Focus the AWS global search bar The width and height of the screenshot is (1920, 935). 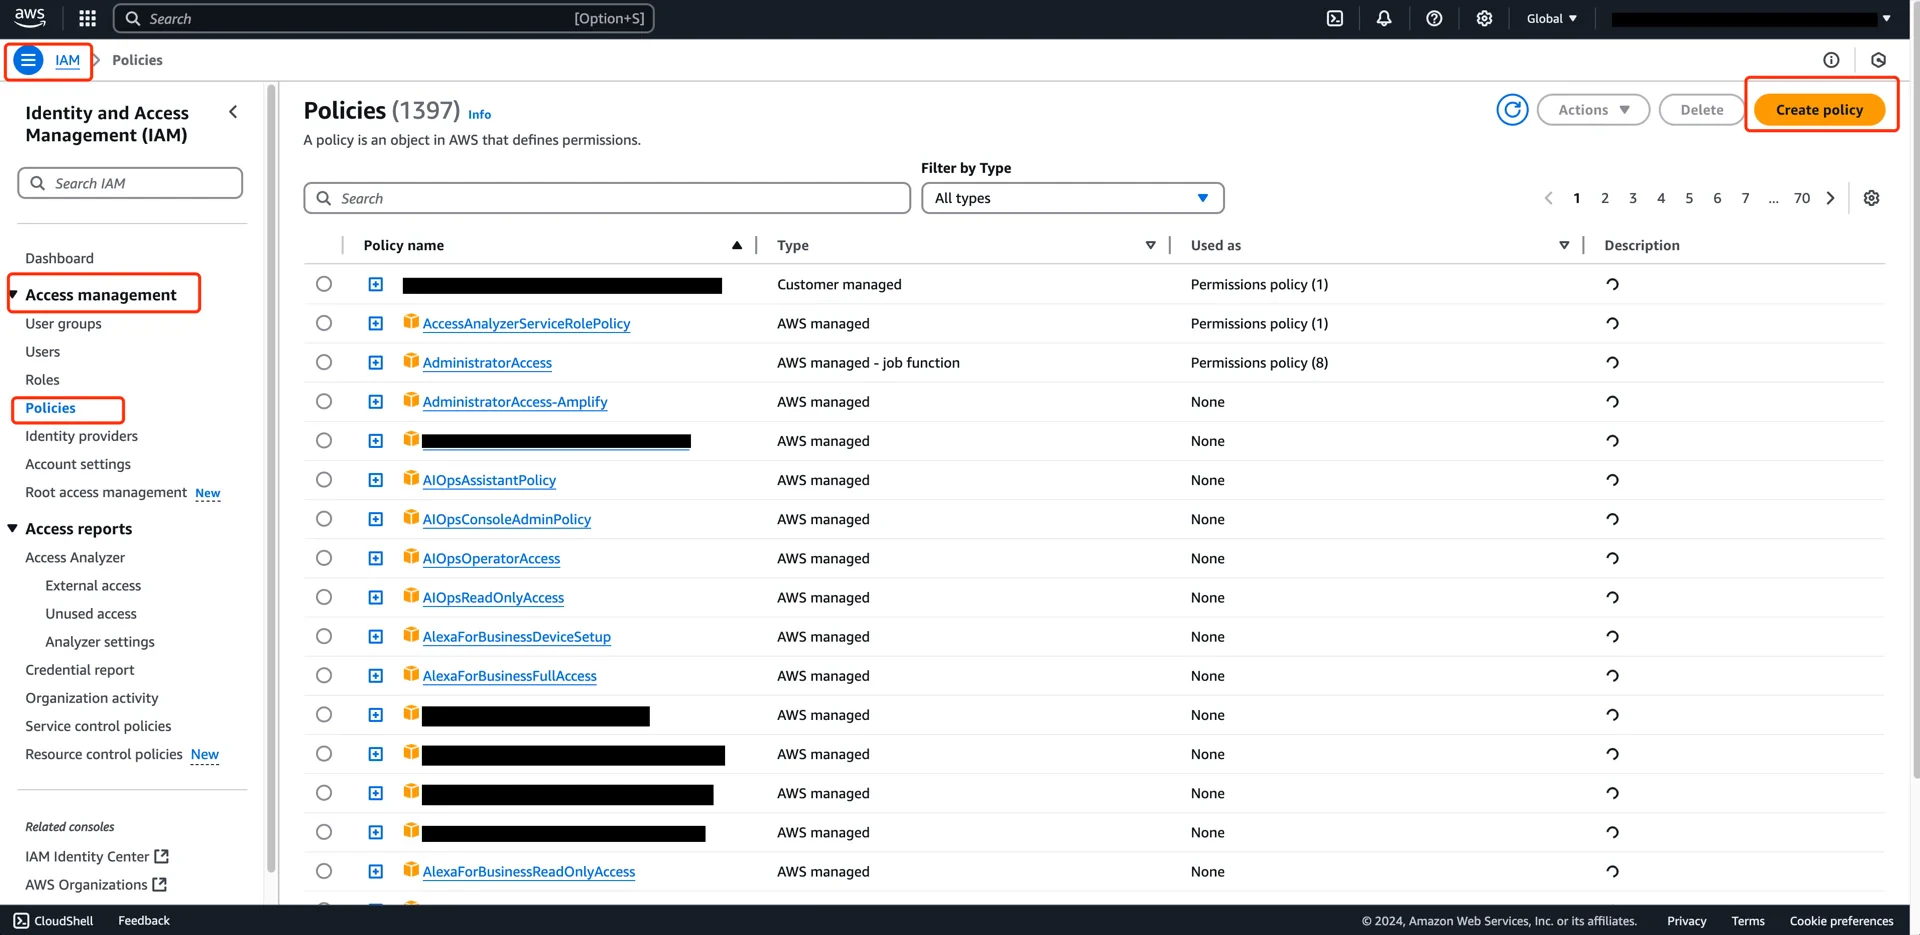[384, 18]
